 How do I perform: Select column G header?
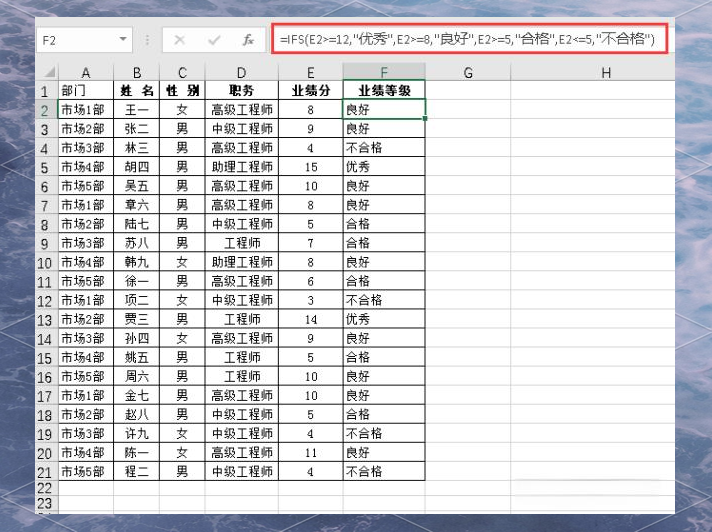pyautogui.click(x=468, y=72)
